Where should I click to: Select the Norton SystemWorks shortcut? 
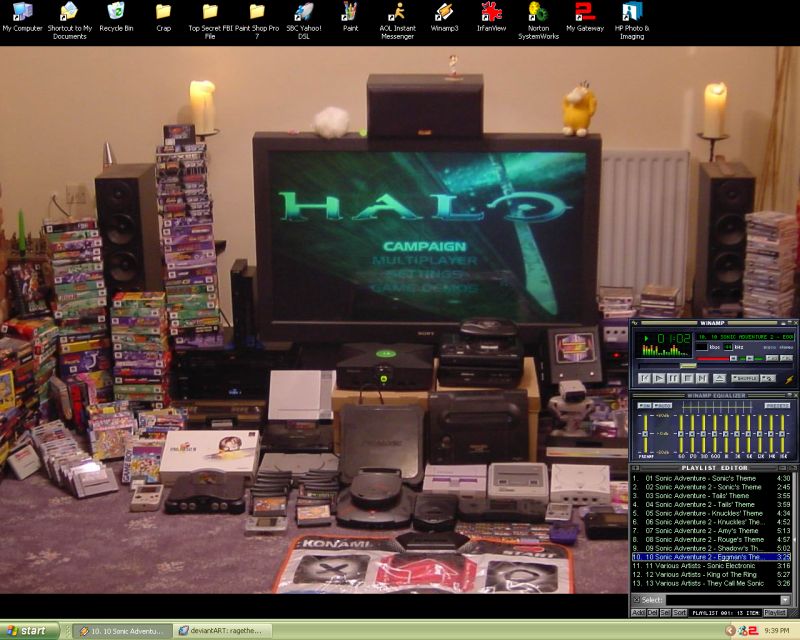click(x=538, y=21)
